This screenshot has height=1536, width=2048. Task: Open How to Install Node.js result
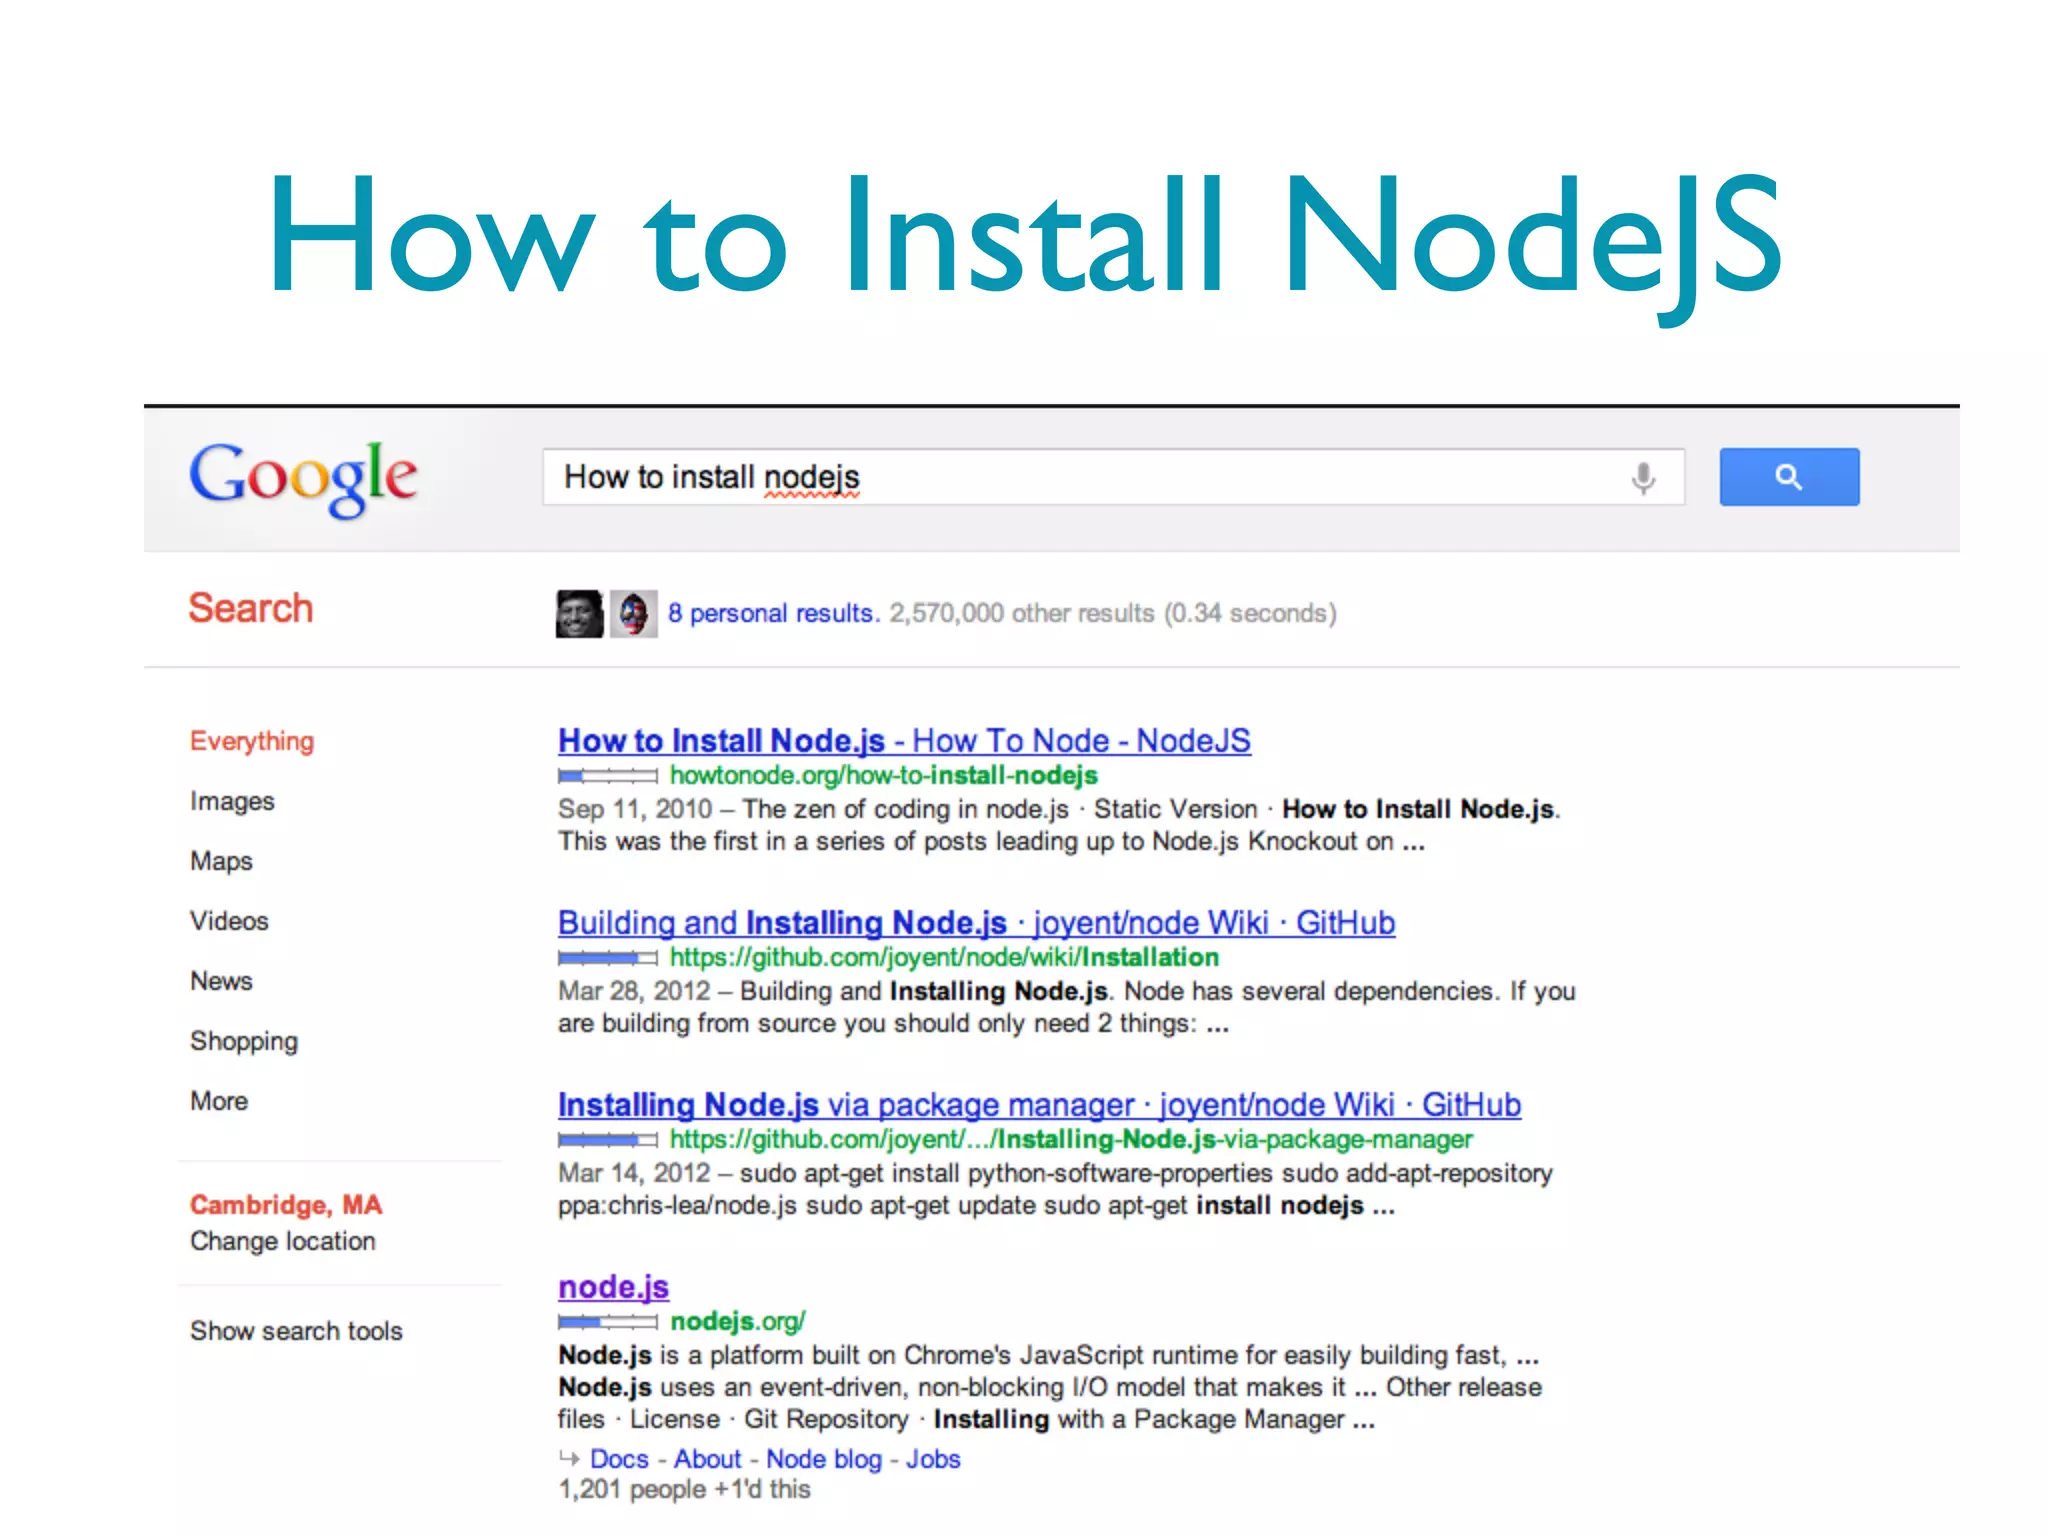[x=903, y=741]
